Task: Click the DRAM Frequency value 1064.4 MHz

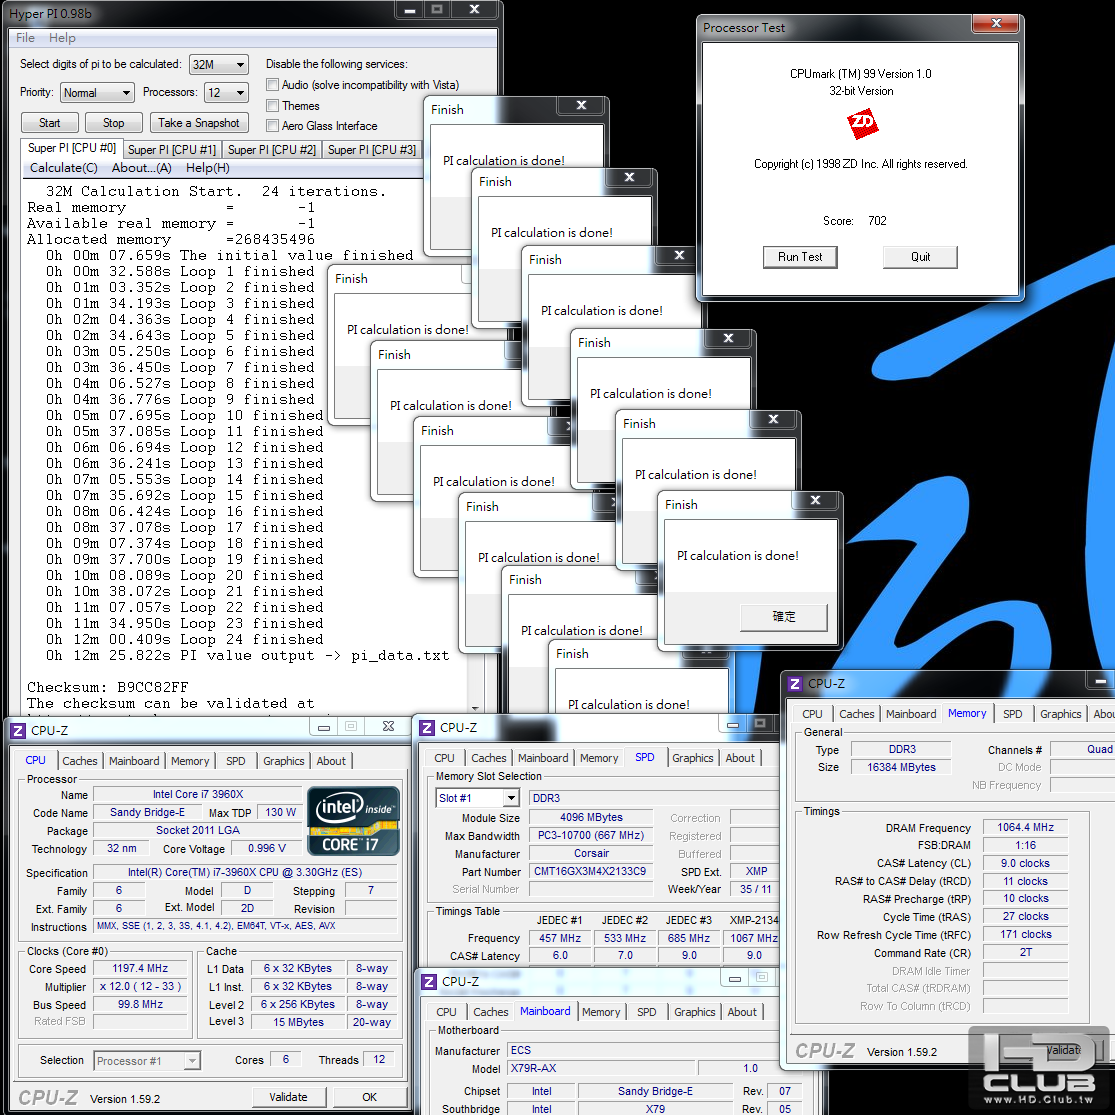Action: click(x=1025, y=828)
